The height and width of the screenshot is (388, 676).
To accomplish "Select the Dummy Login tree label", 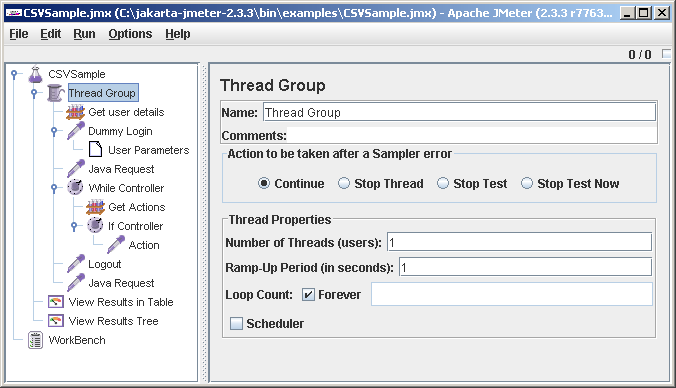I will (120, 131).
